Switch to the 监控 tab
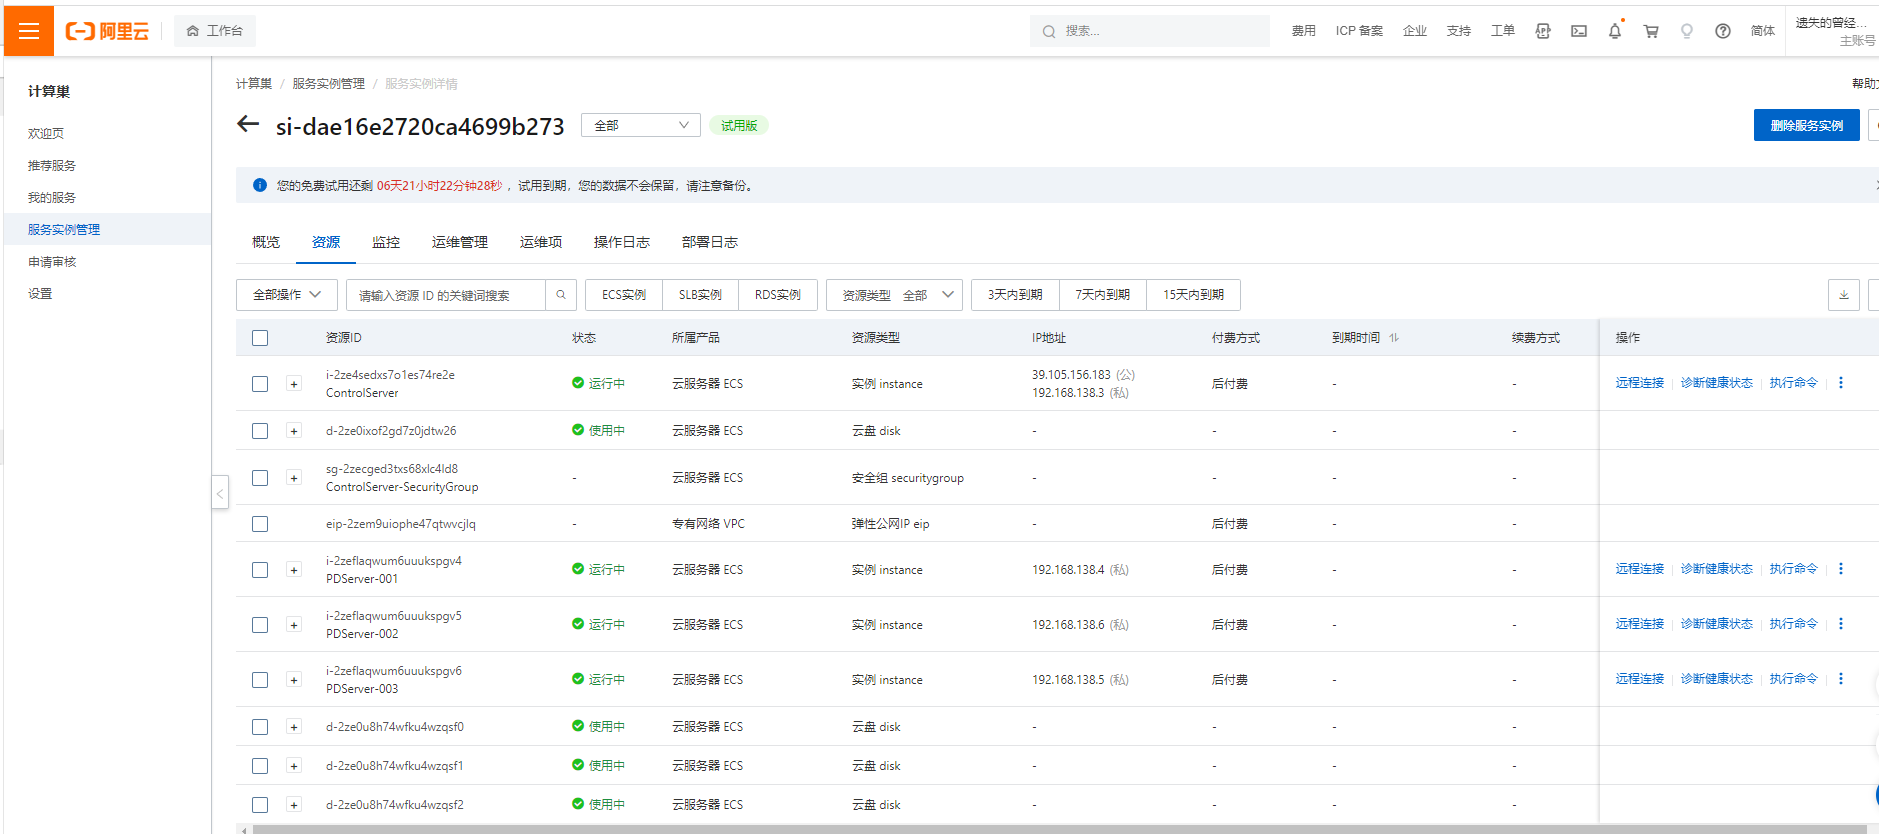Viewport: 1879px width, 834px height. [x=386, y=242]
